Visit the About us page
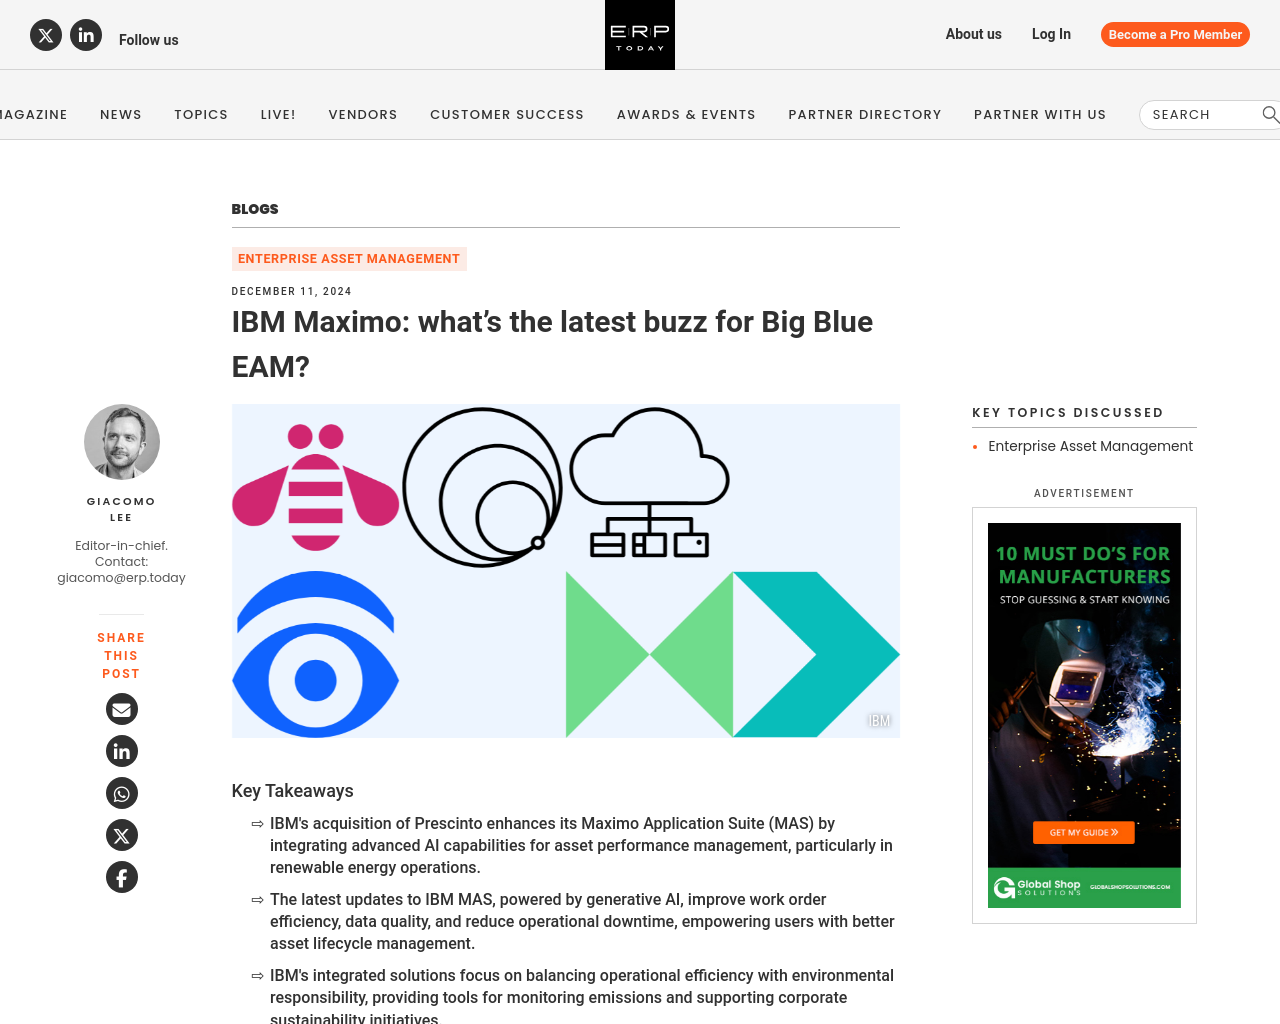The height and width of the screenshot is (1024, 1280). click(x=974, y=34)
